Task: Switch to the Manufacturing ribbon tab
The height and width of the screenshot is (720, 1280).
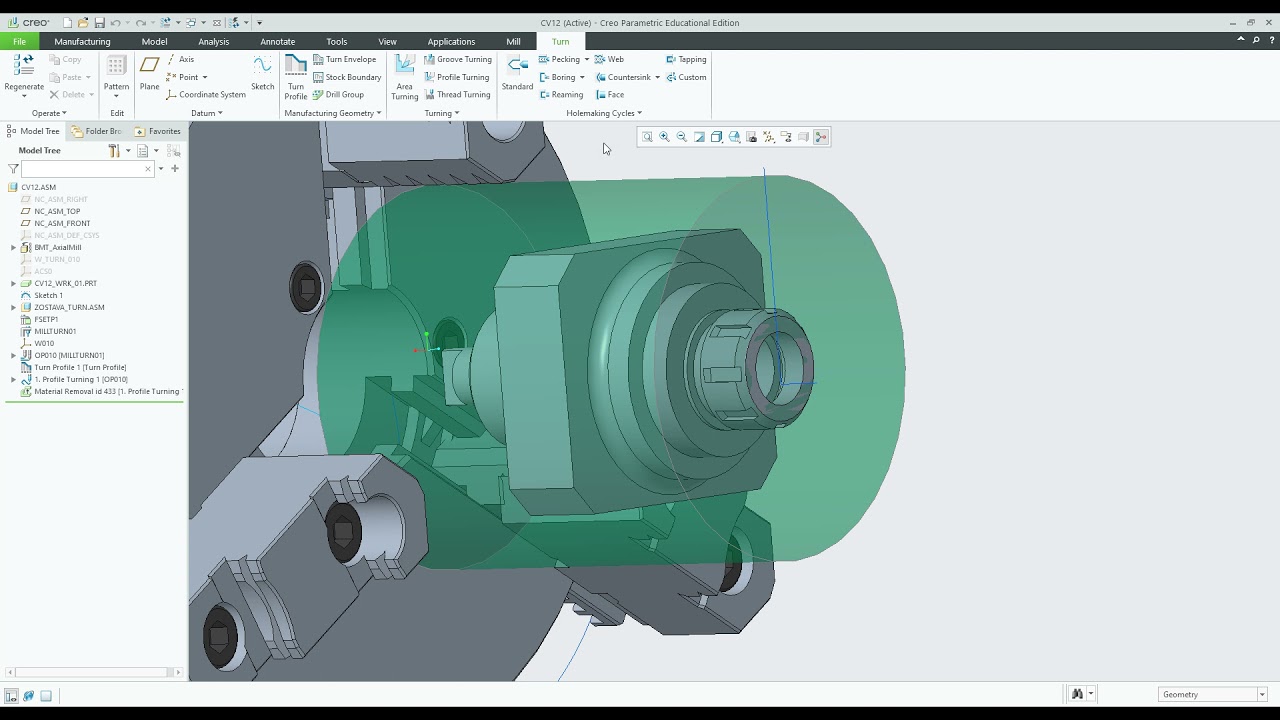Action: point(82,41)
